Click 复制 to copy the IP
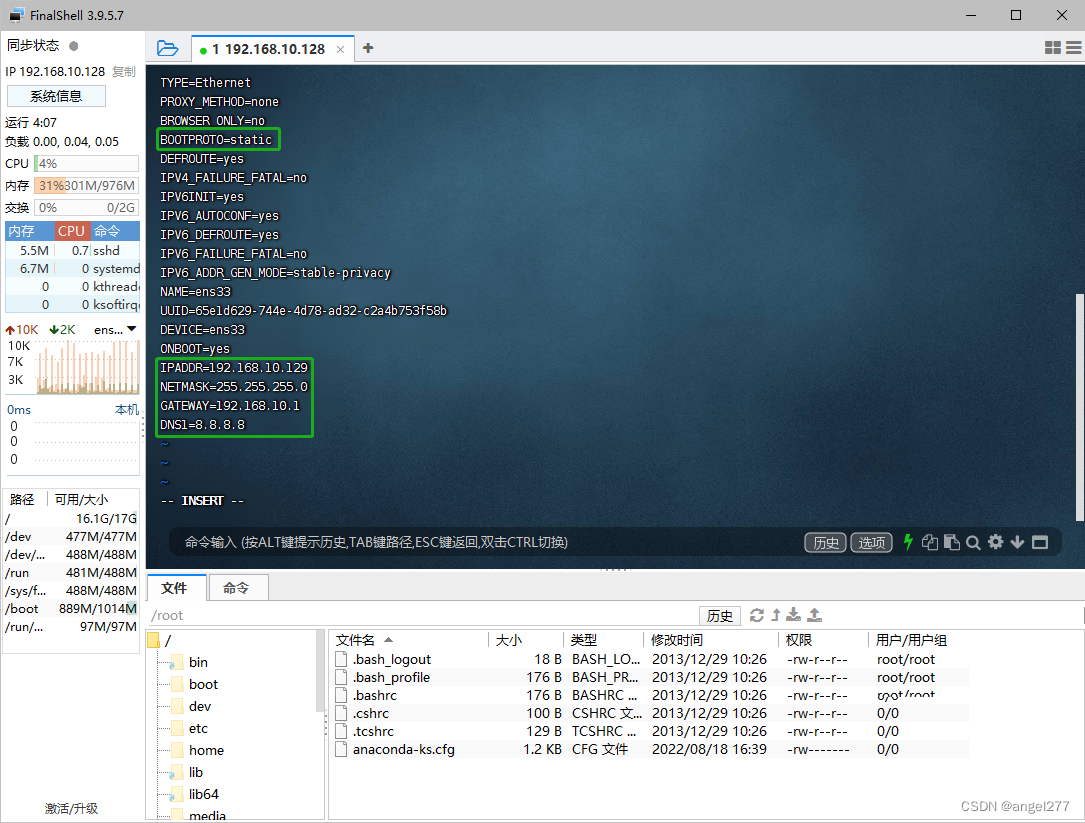The height and width of the screenshot is (823, 1085). tap(124, 72)
